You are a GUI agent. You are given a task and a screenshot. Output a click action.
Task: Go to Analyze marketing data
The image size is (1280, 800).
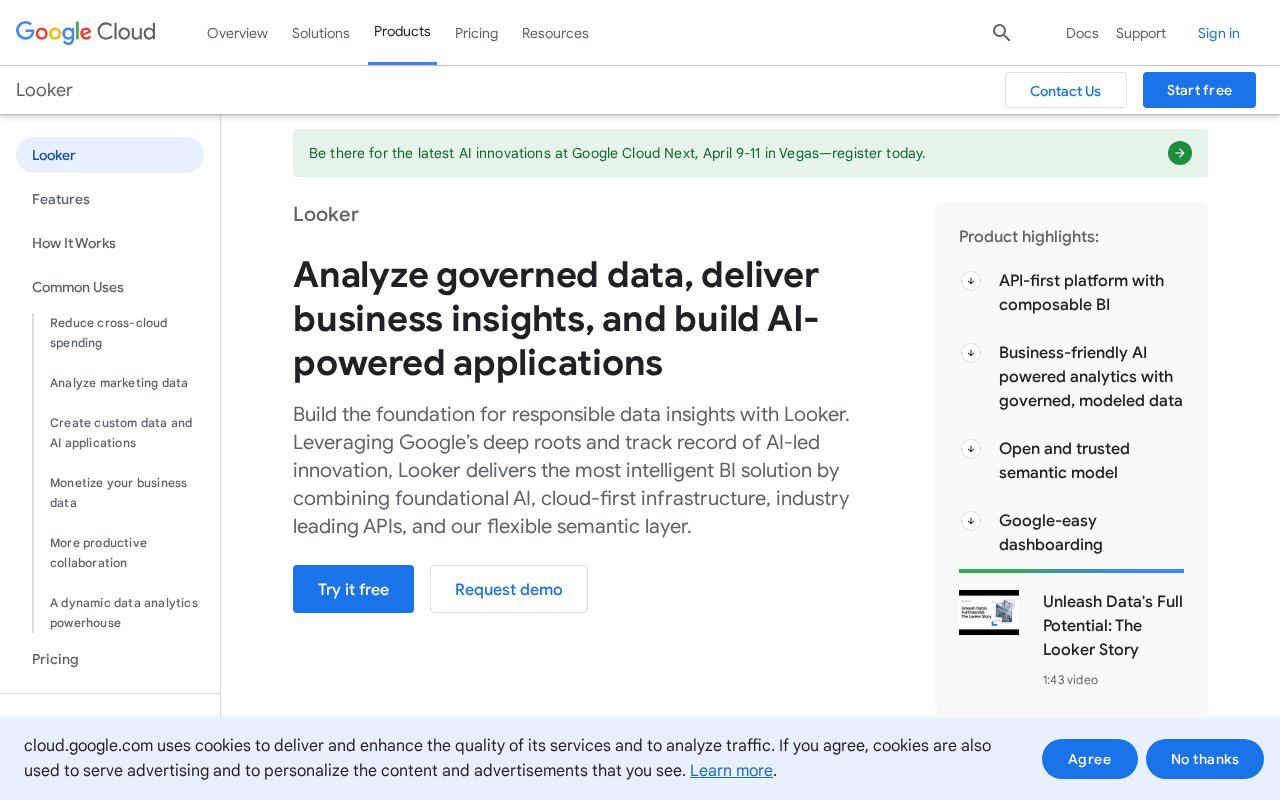point(119,383)
